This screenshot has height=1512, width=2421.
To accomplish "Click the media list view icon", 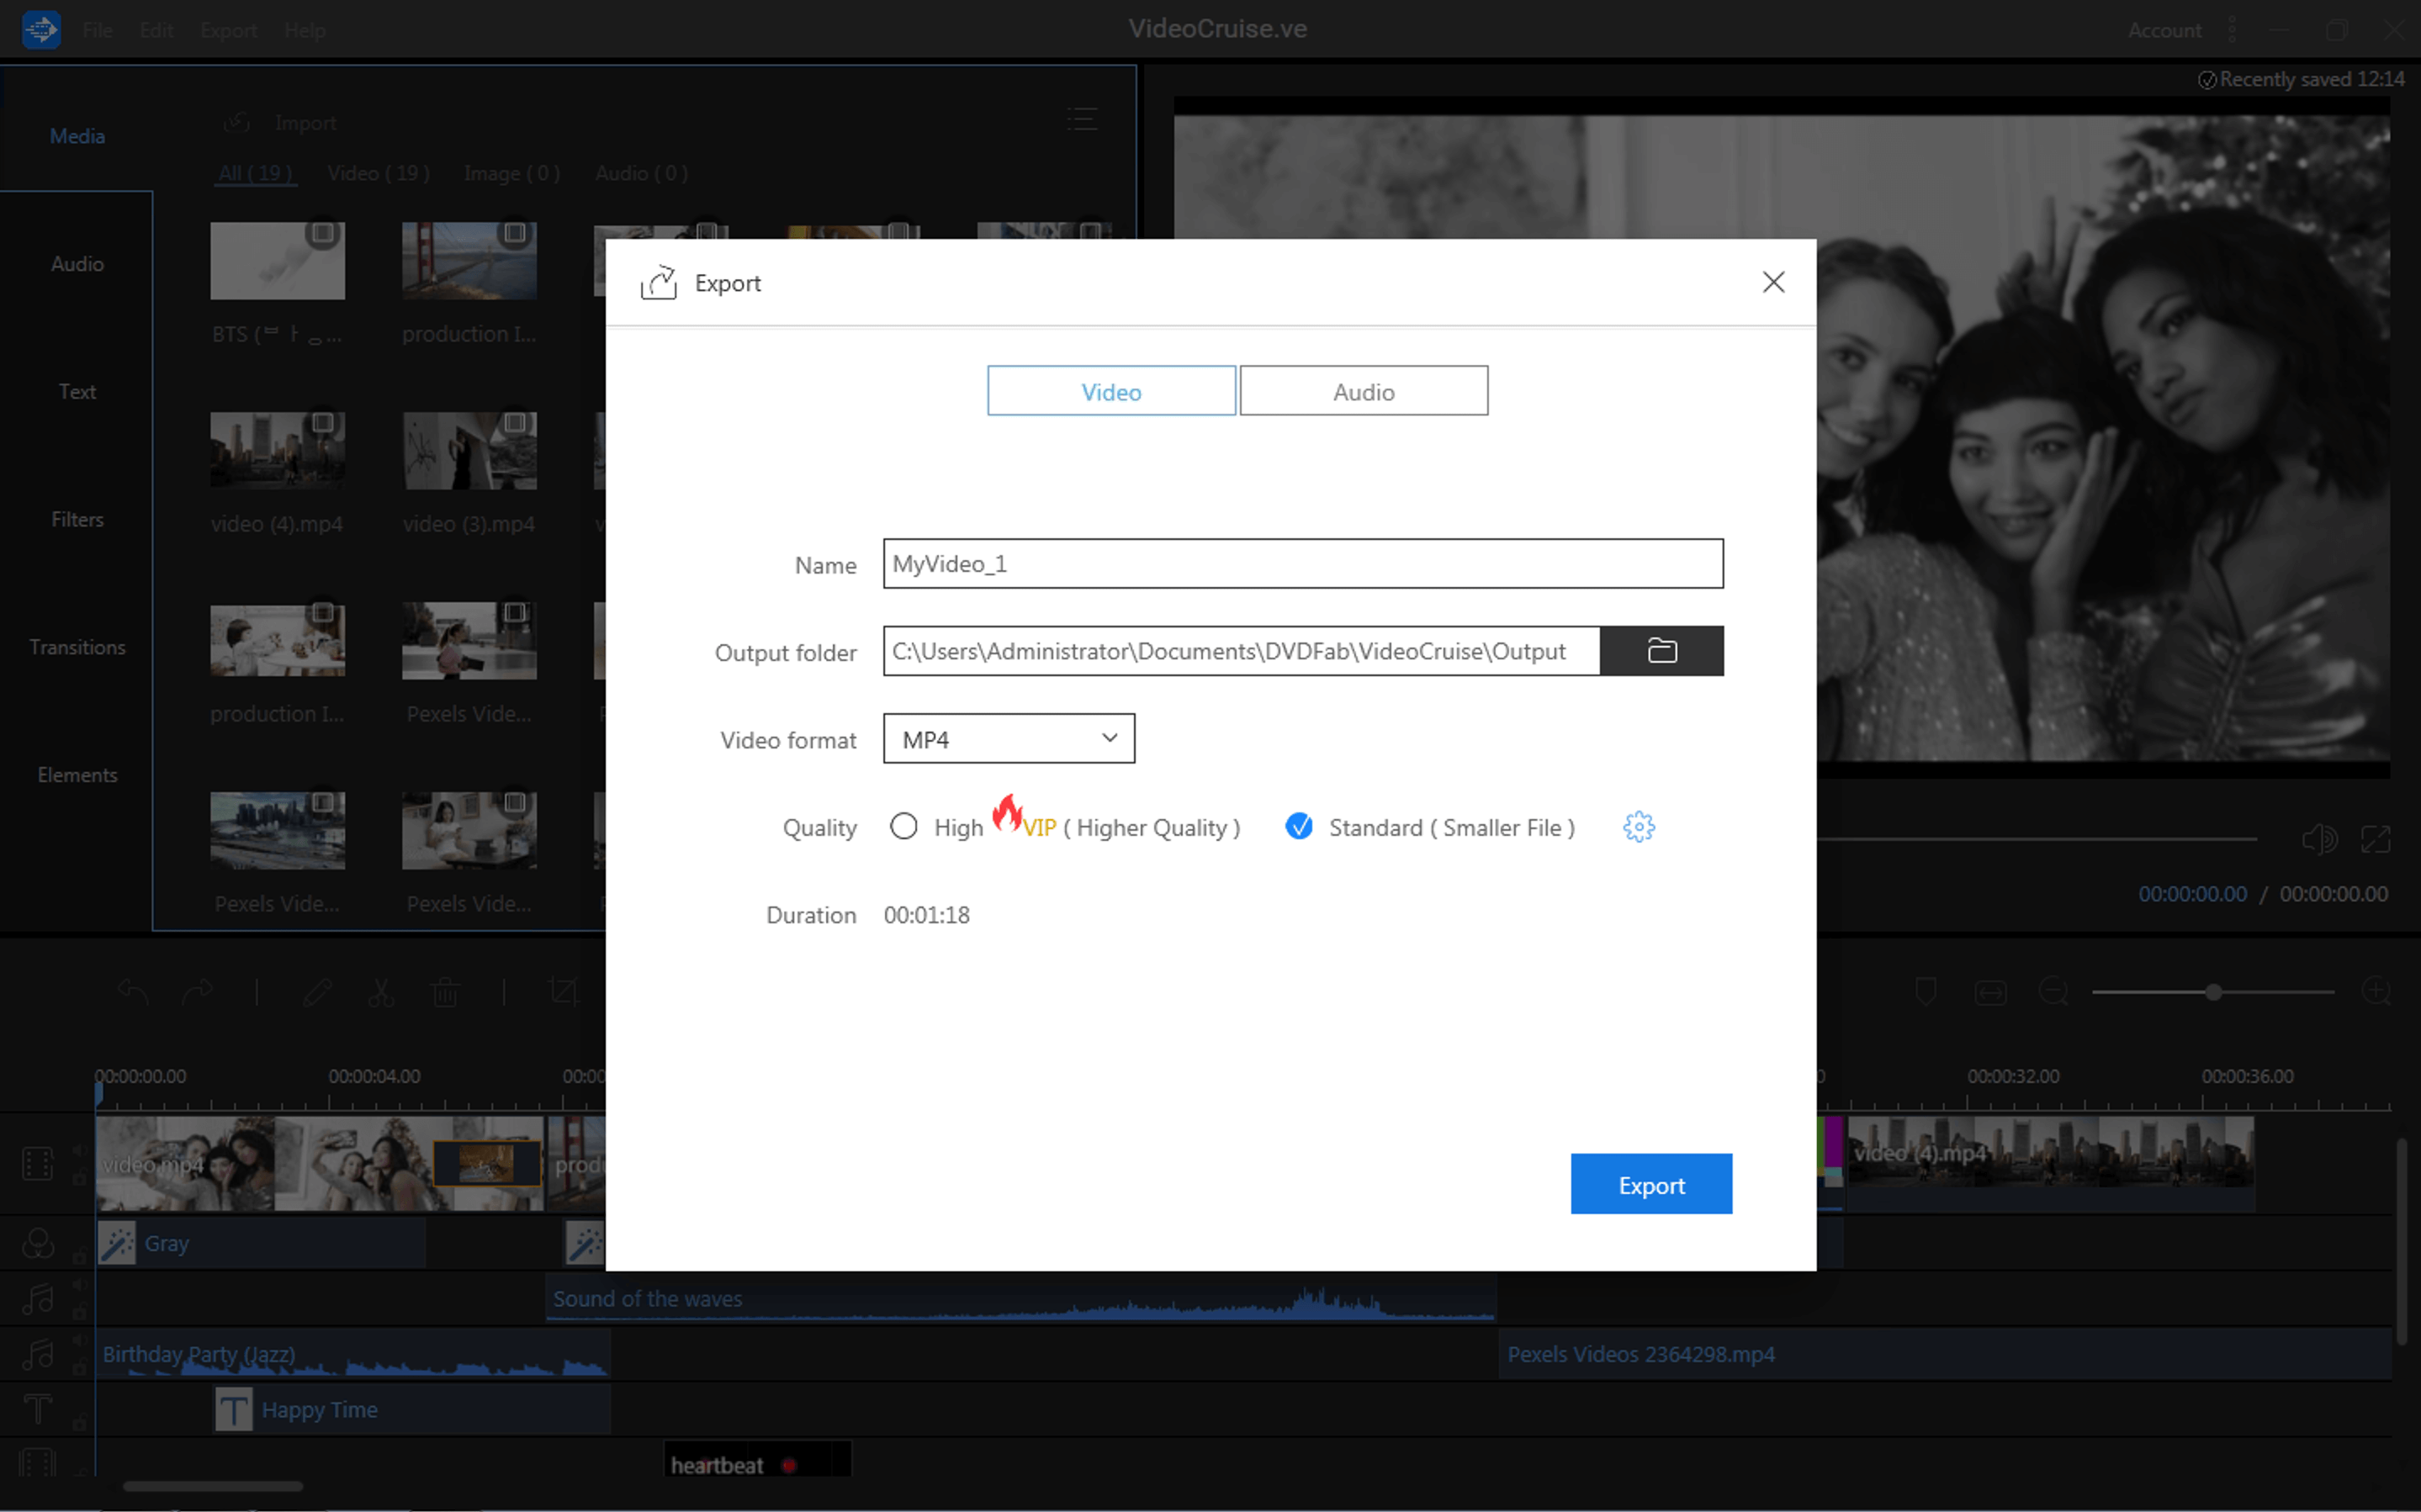I will click(1081, 120).
